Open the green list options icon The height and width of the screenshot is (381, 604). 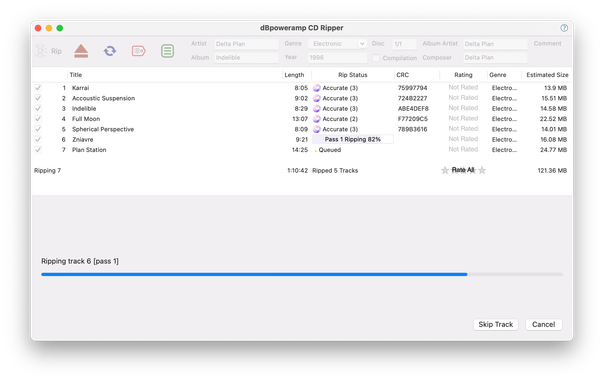[x=168, y=51]
